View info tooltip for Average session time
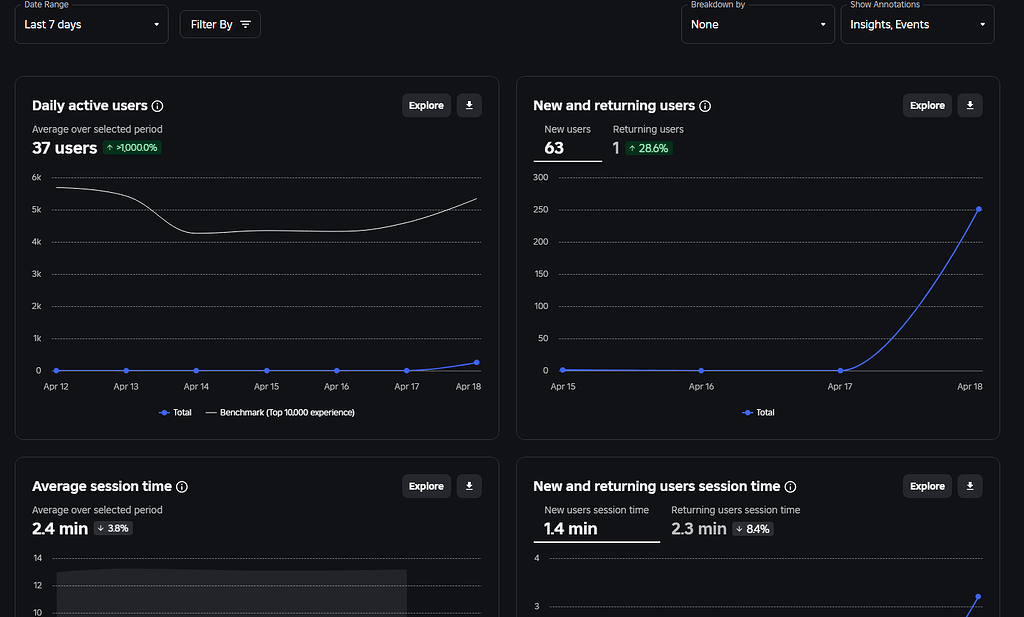The width and height of the screenshot is (1024, 617). tap(182, 487)
